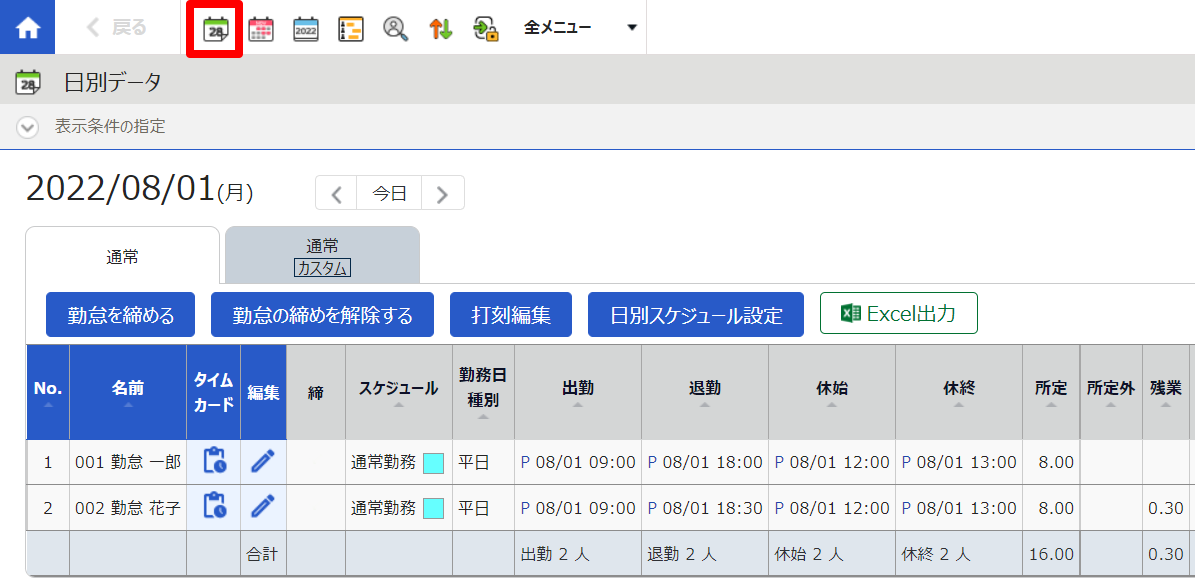
Task: Click cyan schedule swatch in 勤怠 一郎 row
Action: click(434, 462)
